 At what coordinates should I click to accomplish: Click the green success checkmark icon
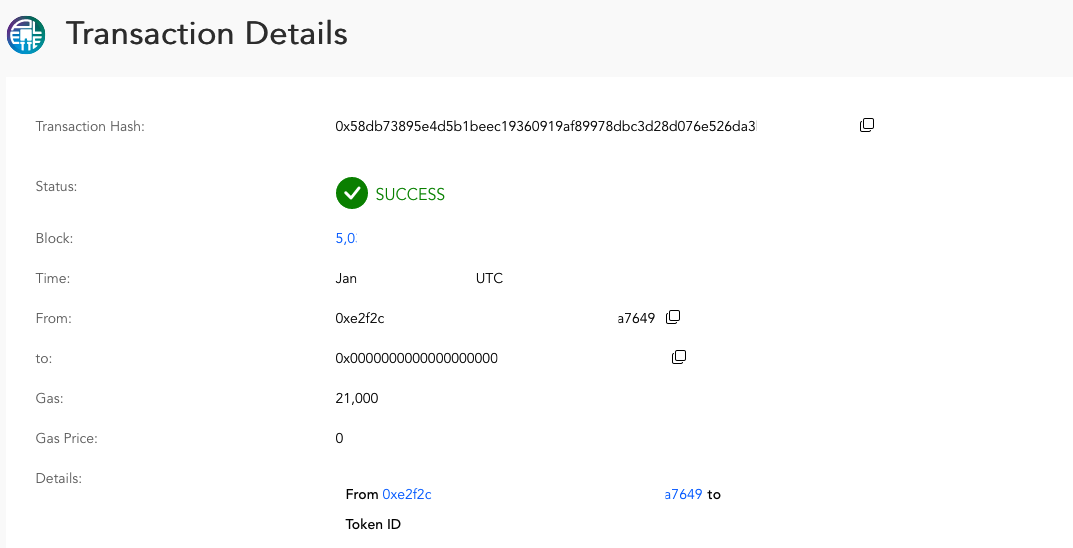coord(352,194)
